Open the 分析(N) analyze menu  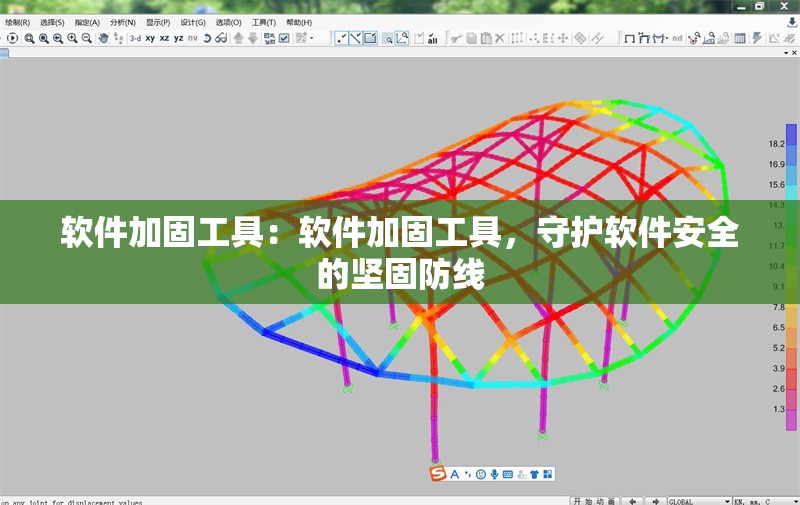(x=122, y=22)
